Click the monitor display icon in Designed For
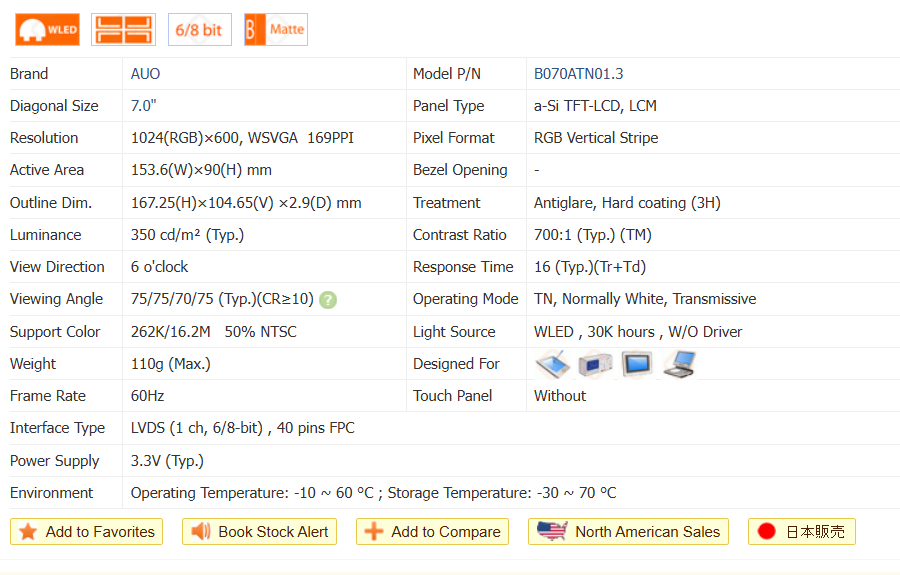Screen dimensions: 900x575 pos(637,364)
